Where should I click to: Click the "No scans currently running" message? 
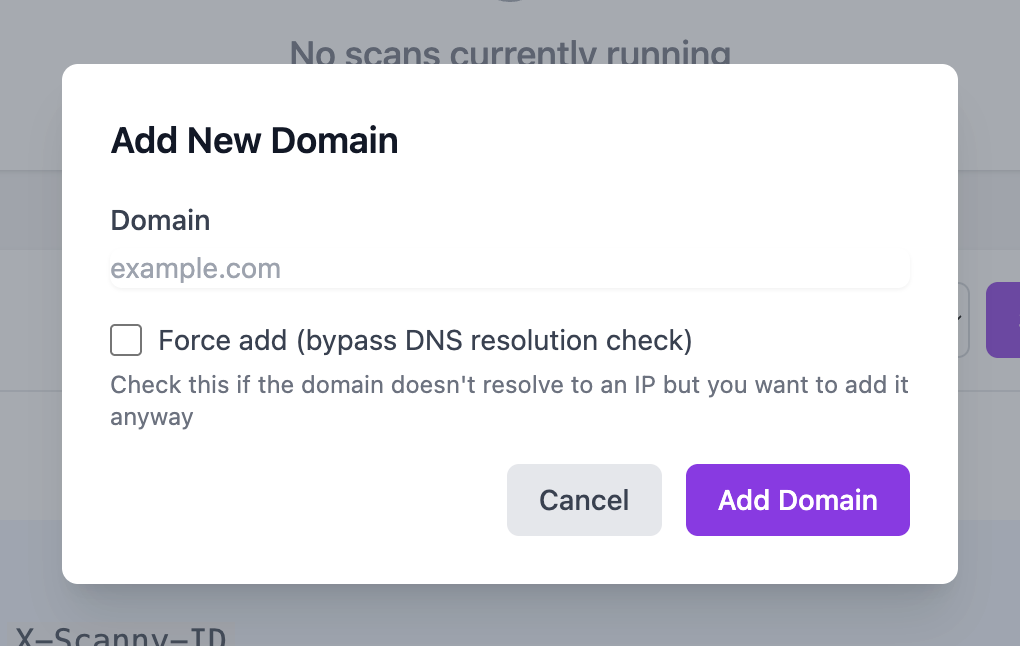[x=510, y=52]
